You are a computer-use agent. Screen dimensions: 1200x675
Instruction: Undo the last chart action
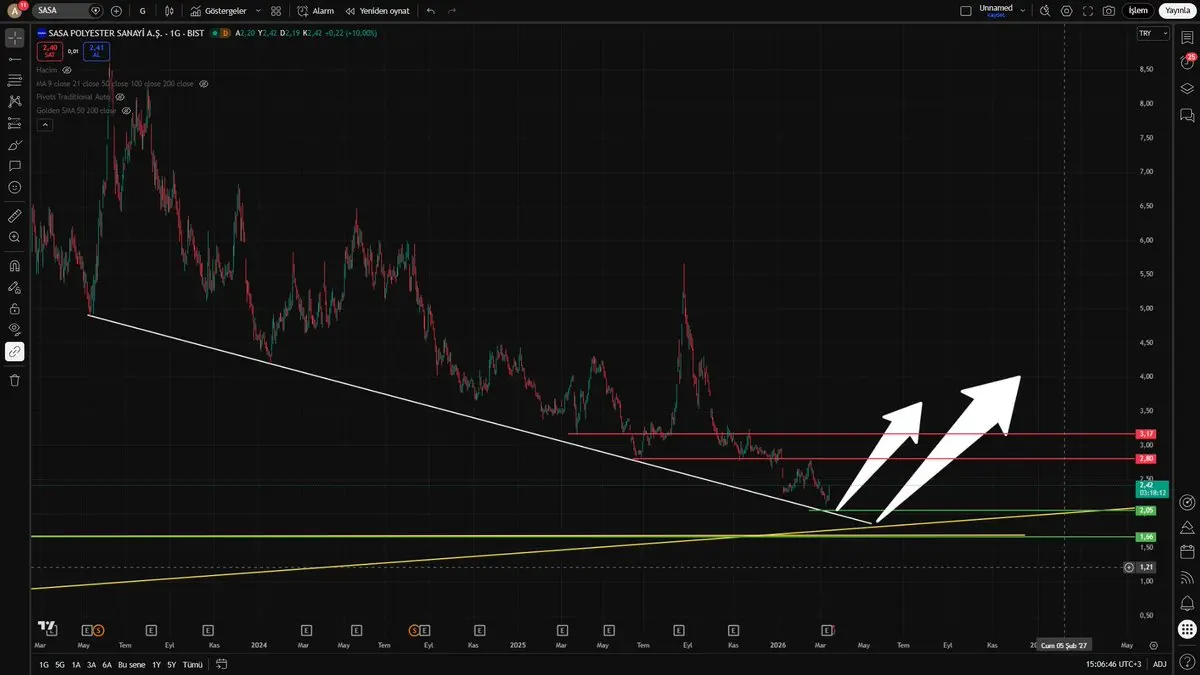[x=430, y=10]
